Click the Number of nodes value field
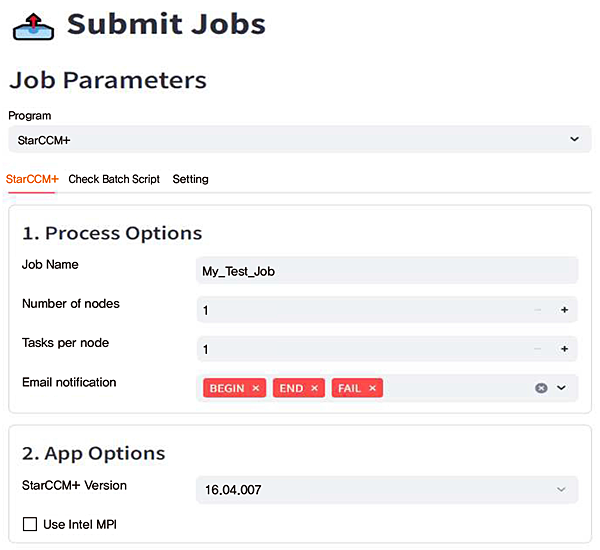 coord(360,311)
